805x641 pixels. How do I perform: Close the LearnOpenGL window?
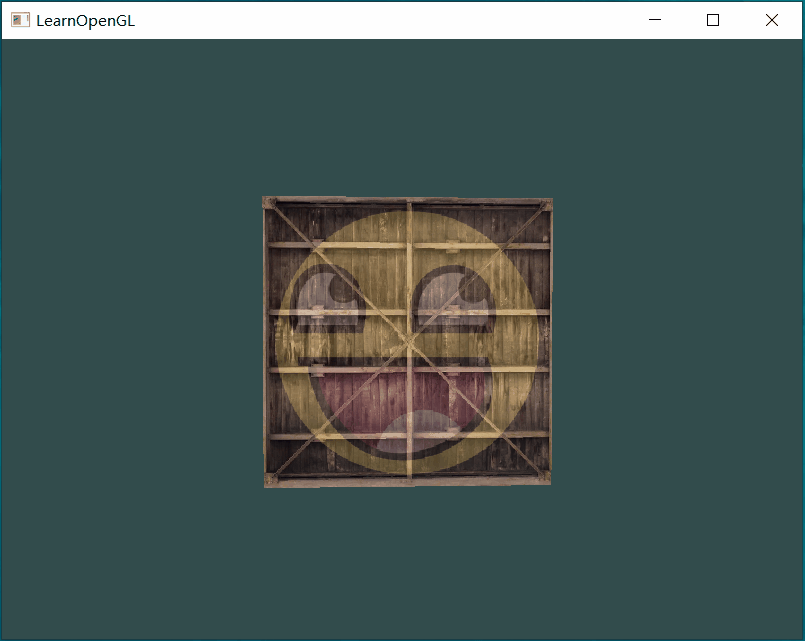click(x=771, y=20)
